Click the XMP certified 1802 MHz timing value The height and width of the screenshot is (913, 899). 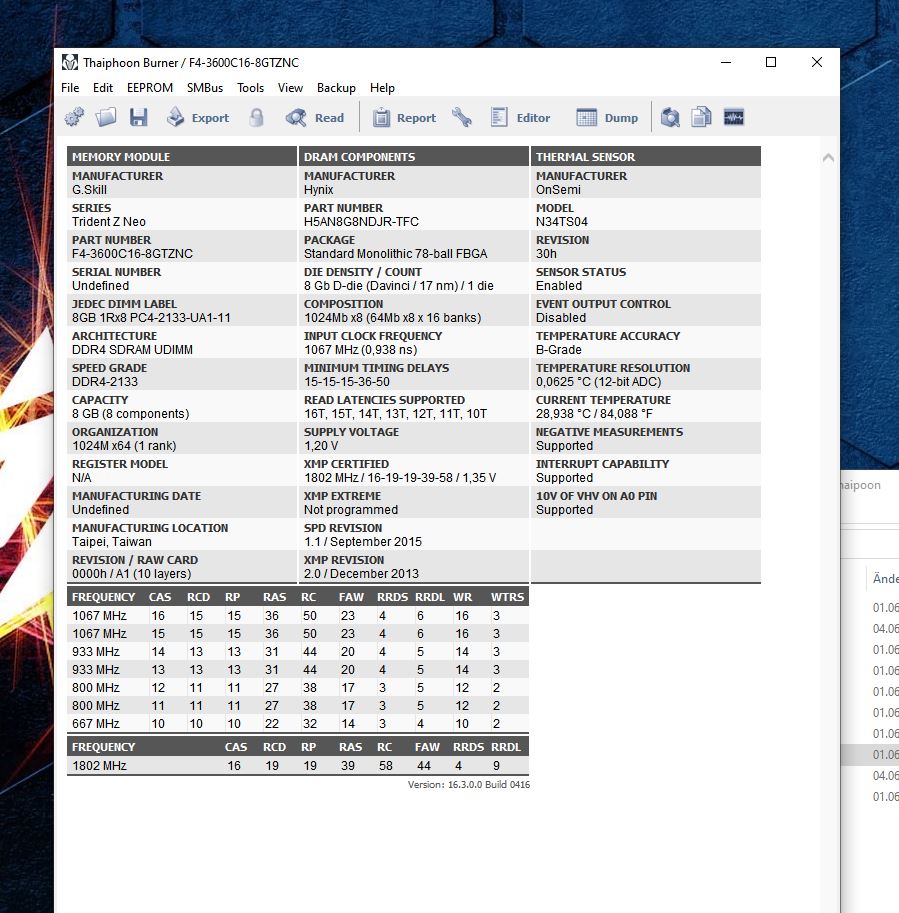[400, 478]
